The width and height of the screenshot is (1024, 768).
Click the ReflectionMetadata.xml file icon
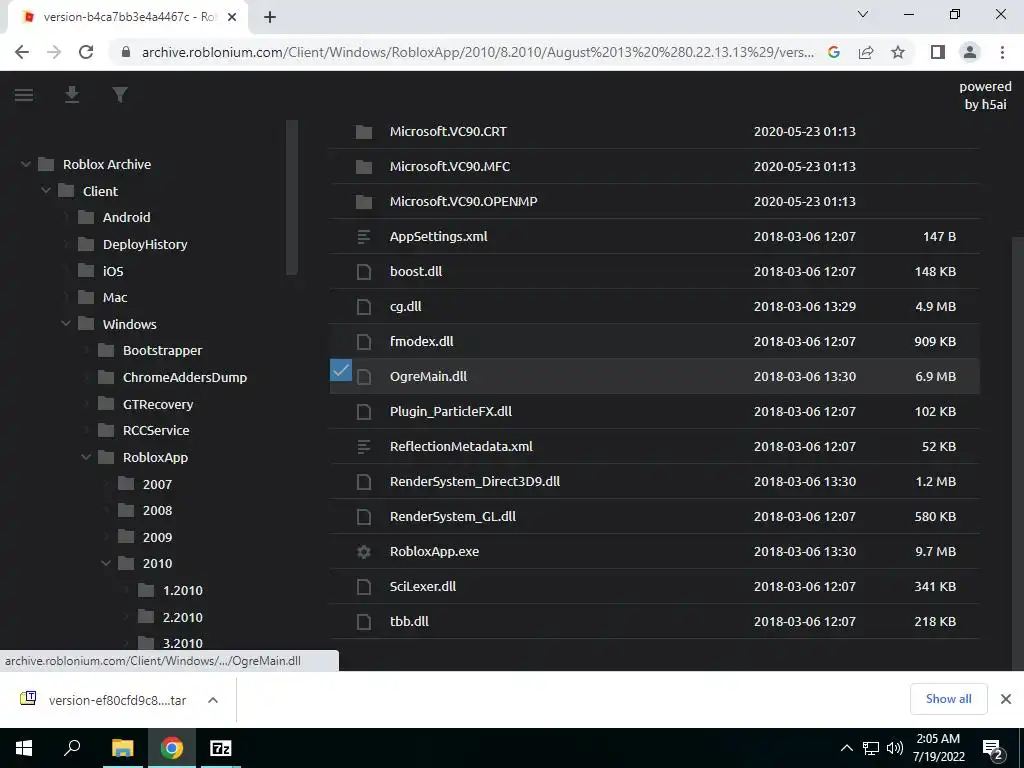point(364,447)
